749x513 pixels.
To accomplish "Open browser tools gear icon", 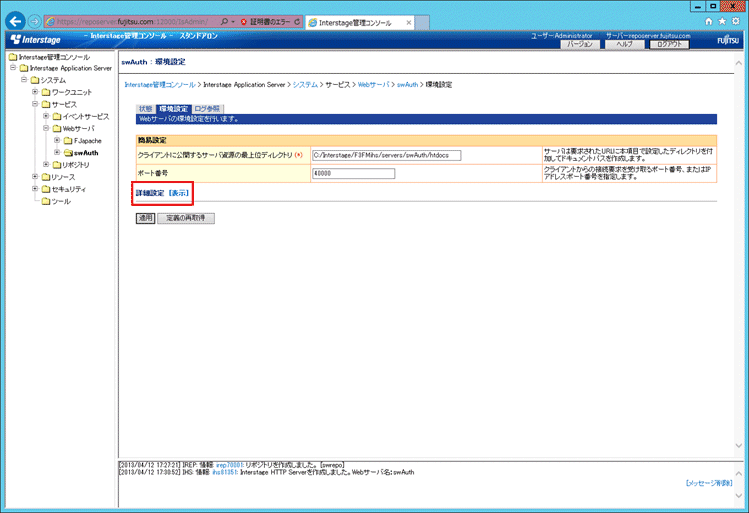I will [736, 21].
